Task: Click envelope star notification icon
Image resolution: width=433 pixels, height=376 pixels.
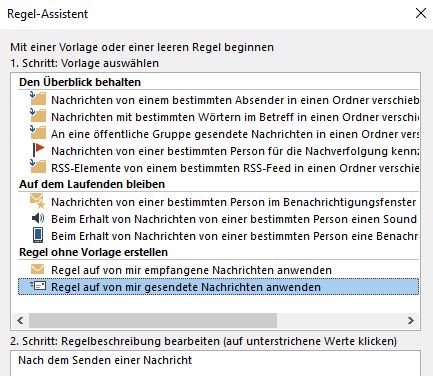Action: point(38,201)
